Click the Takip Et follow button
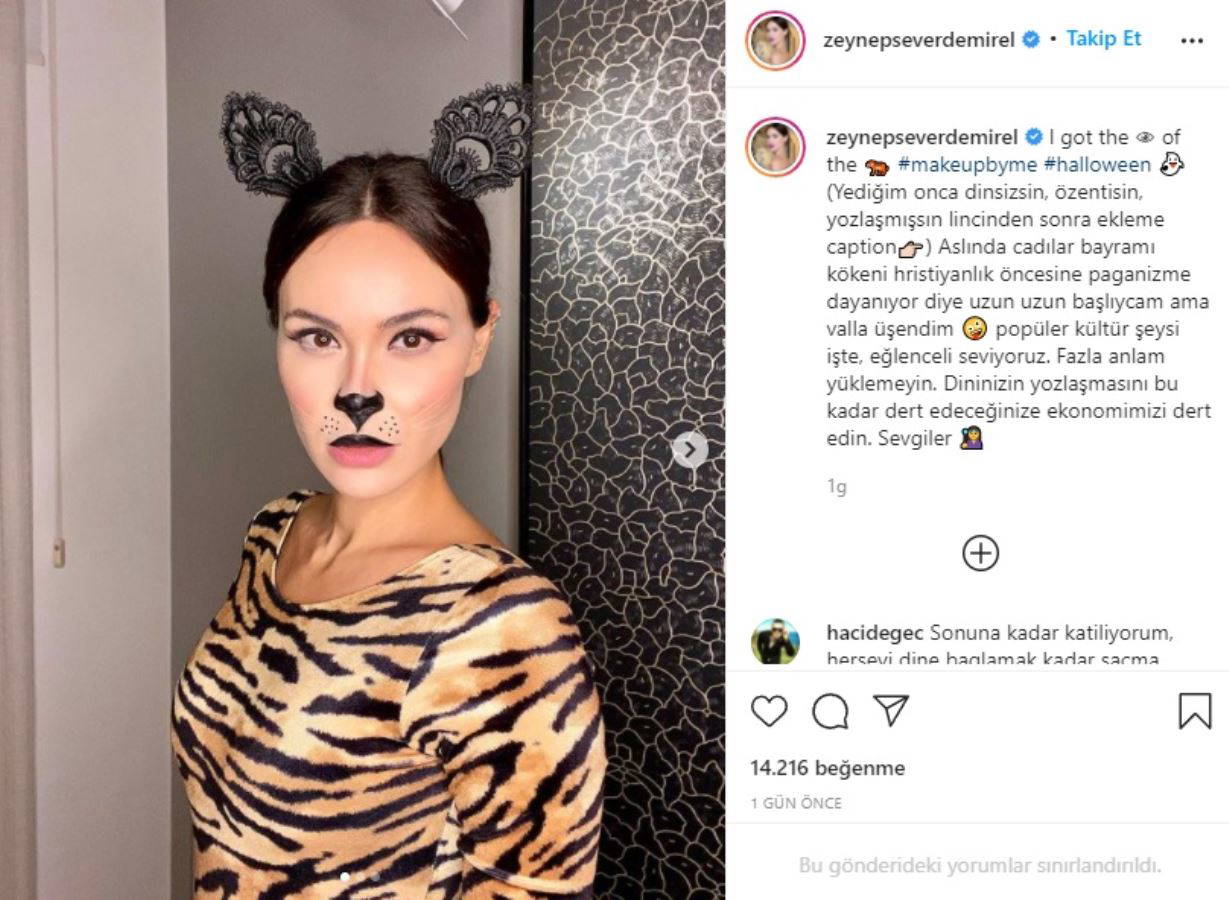This screenshot has height=900, width=1229. click(x=1104, y=39)
